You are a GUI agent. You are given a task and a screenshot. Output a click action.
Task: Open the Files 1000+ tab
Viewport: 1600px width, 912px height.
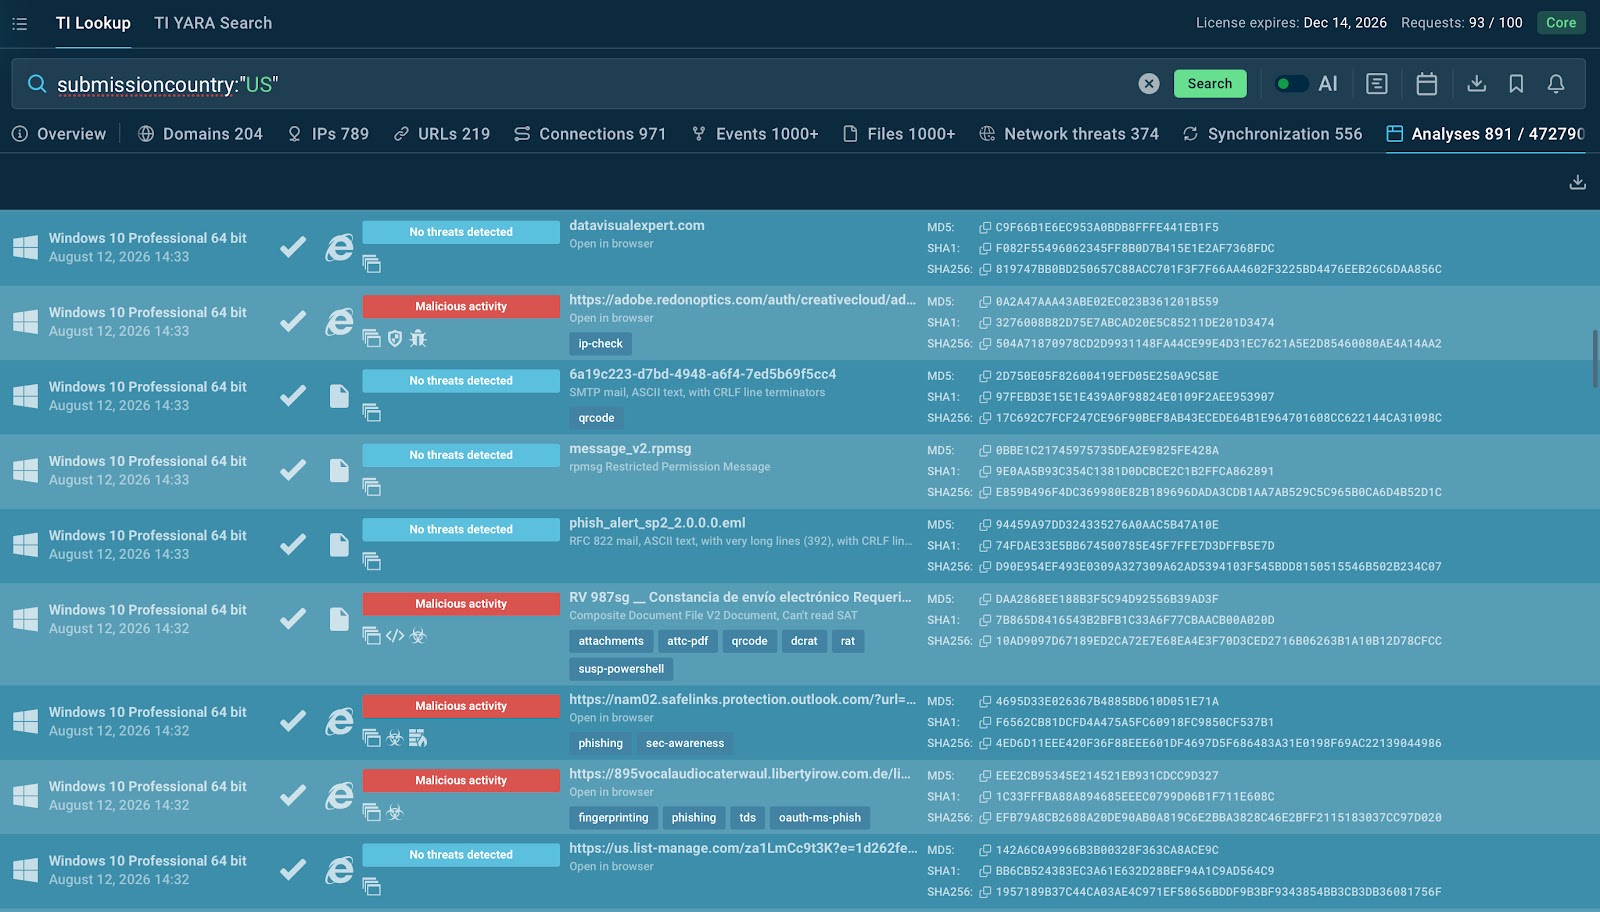click(x=899, y=134)
